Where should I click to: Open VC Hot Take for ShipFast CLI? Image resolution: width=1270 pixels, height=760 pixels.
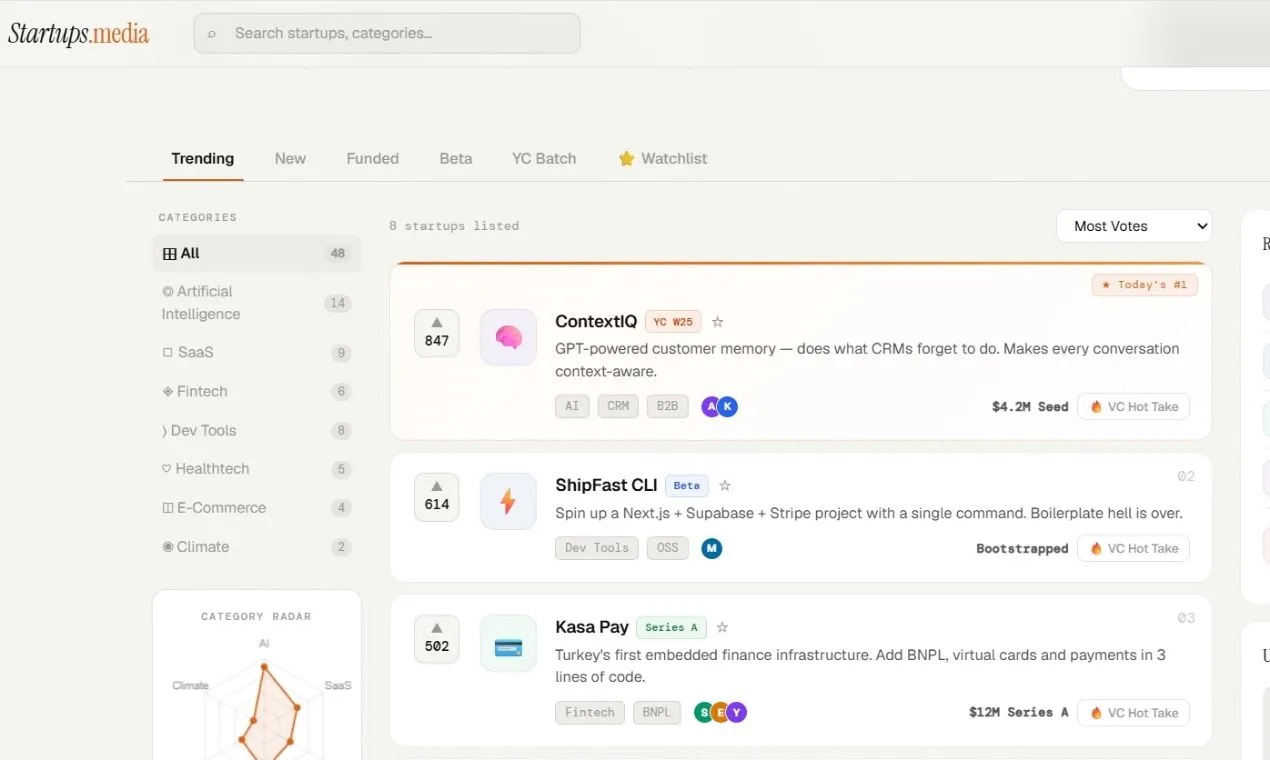tap(1133, 549)
